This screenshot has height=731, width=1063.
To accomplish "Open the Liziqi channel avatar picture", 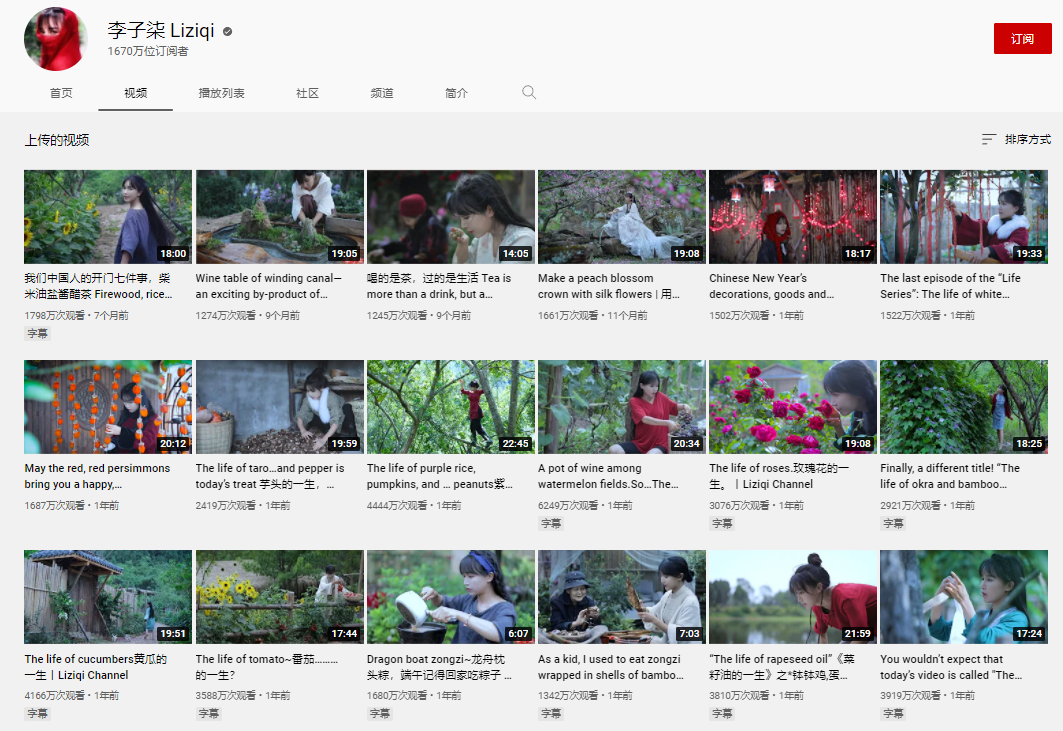I will click(x=56, y=39).
